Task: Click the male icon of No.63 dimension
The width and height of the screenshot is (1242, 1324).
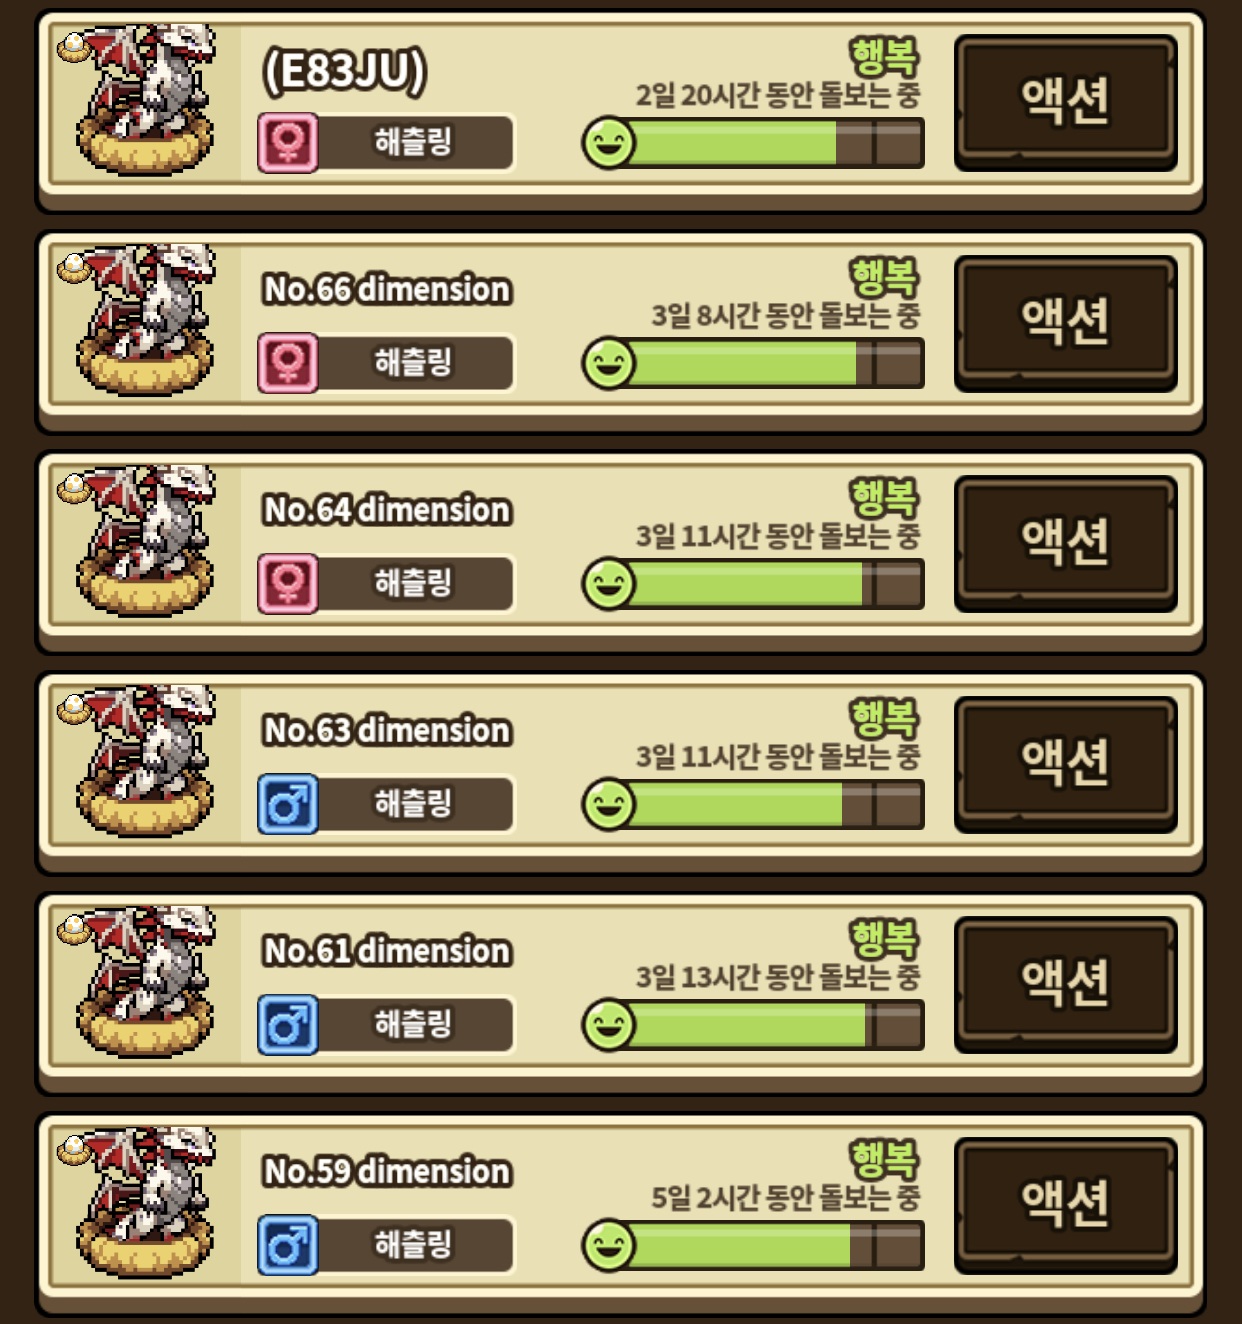Action: tap(288, 804)
